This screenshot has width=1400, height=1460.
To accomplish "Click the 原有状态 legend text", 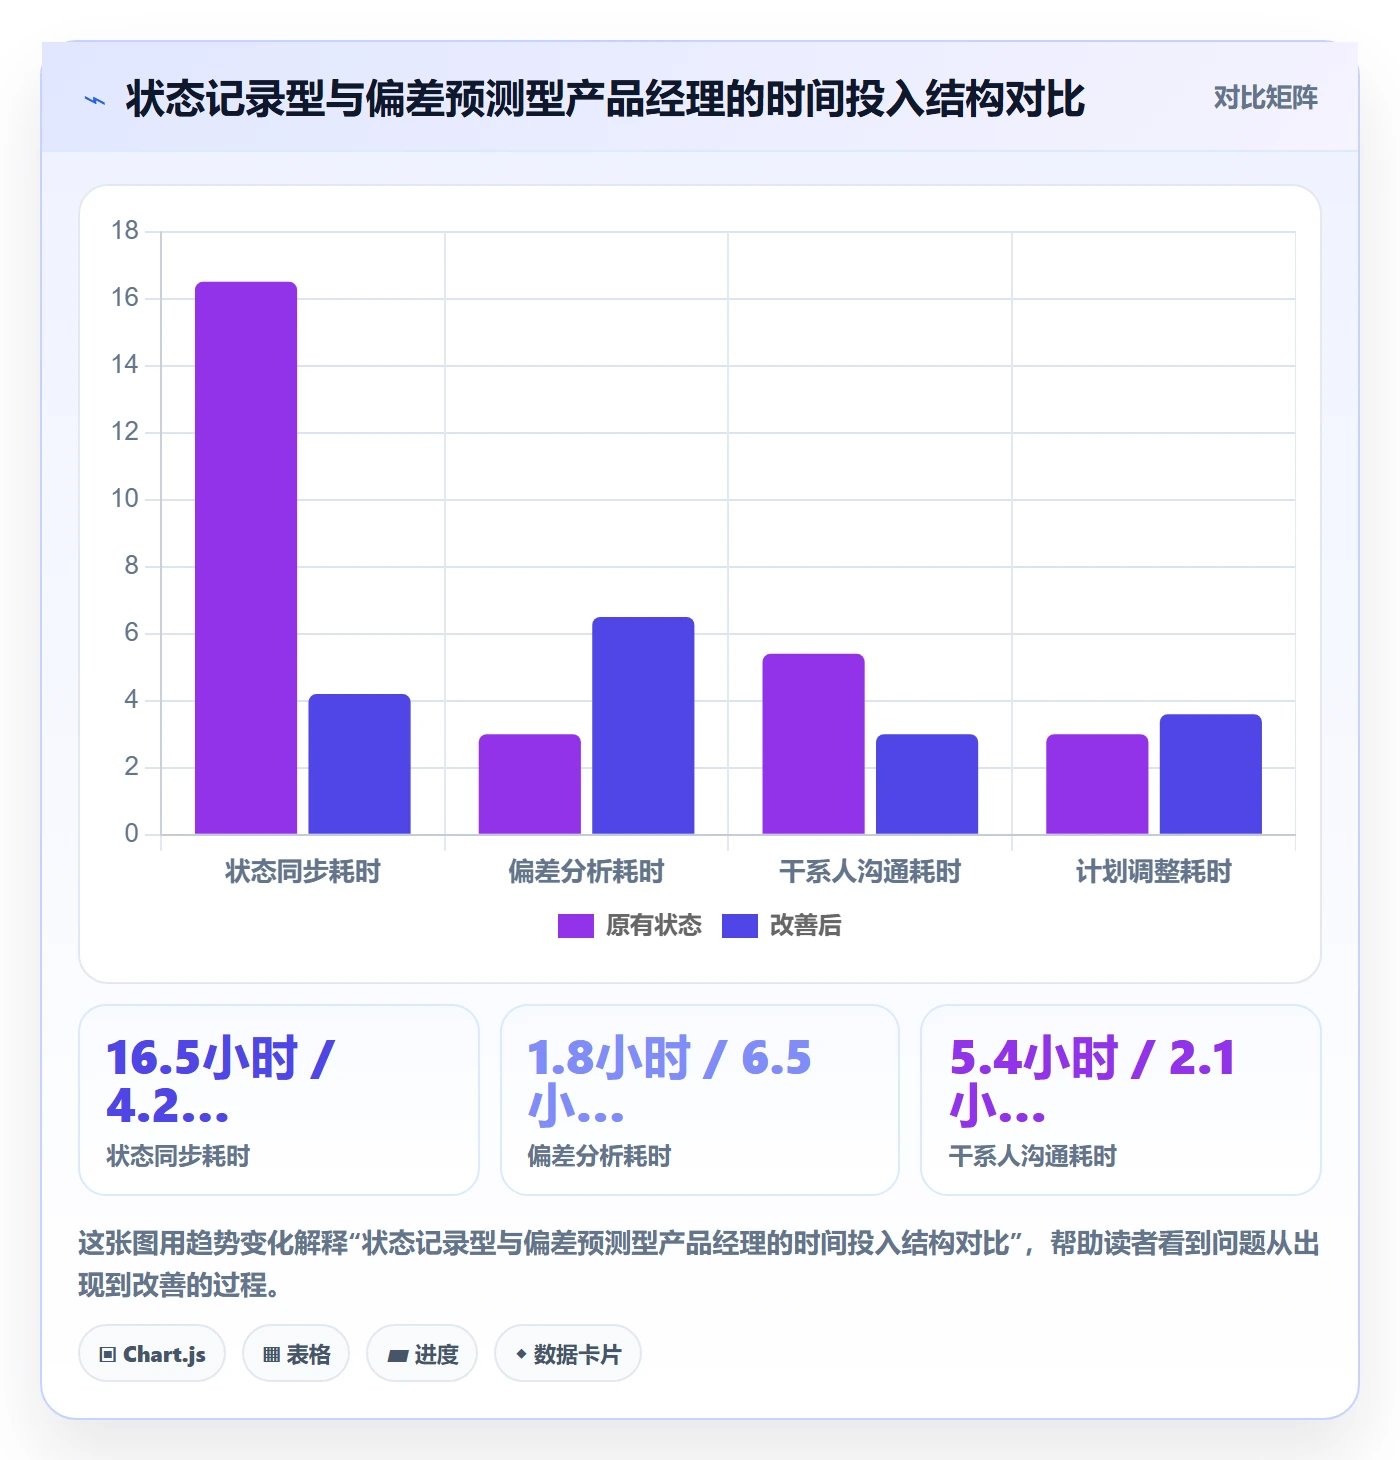I will pyautogui.click(x=654, y=926).
